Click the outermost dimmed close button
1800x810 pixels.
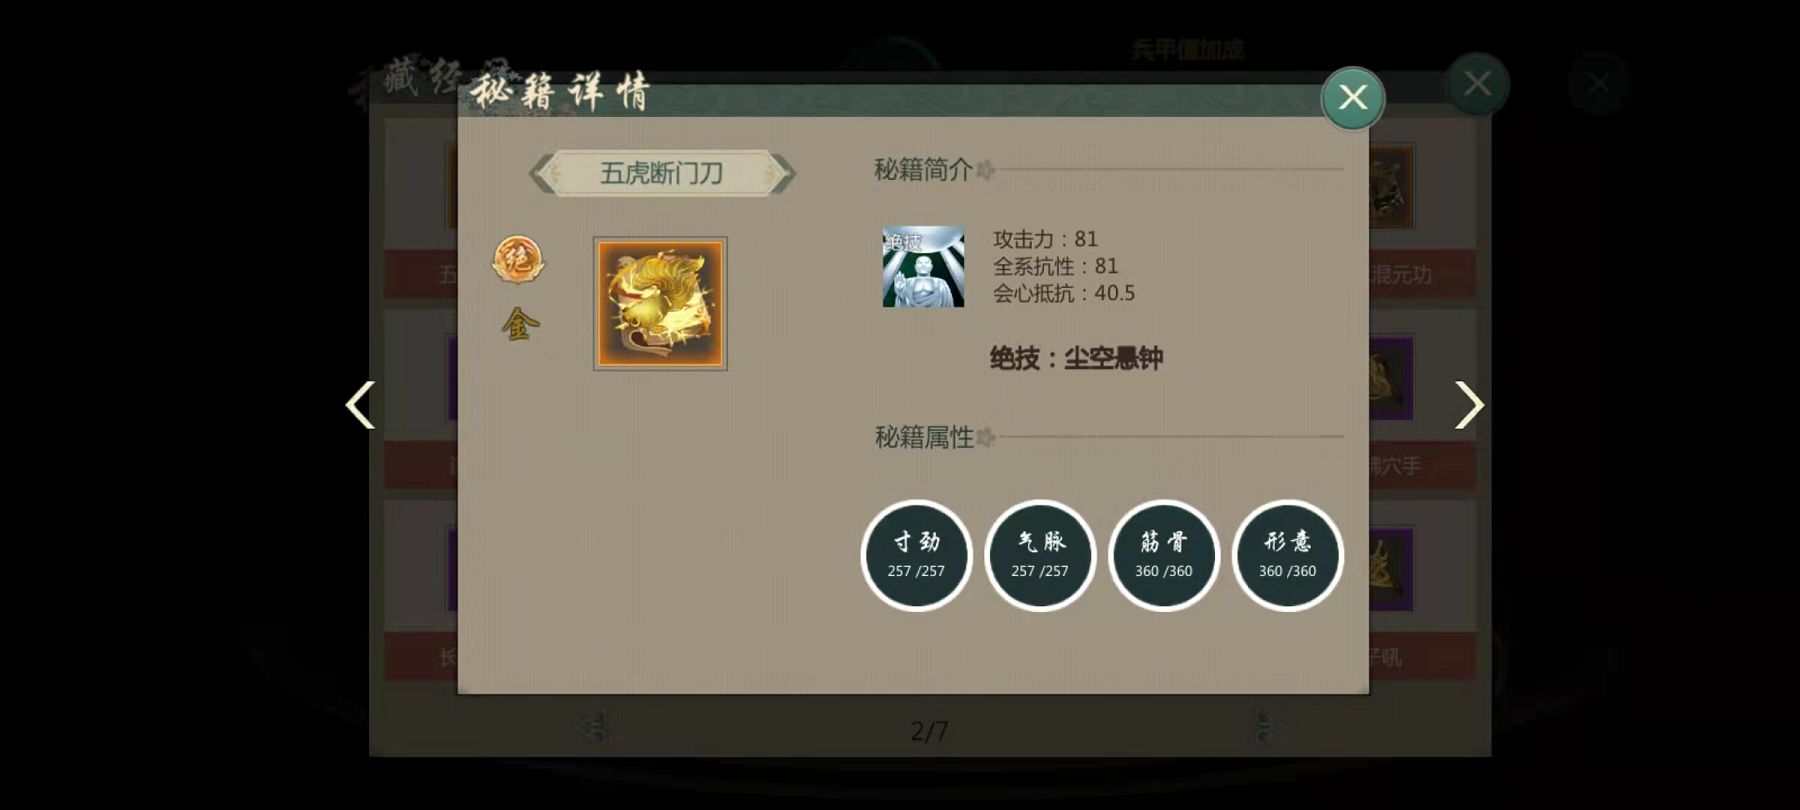[x=1599, y=84]
